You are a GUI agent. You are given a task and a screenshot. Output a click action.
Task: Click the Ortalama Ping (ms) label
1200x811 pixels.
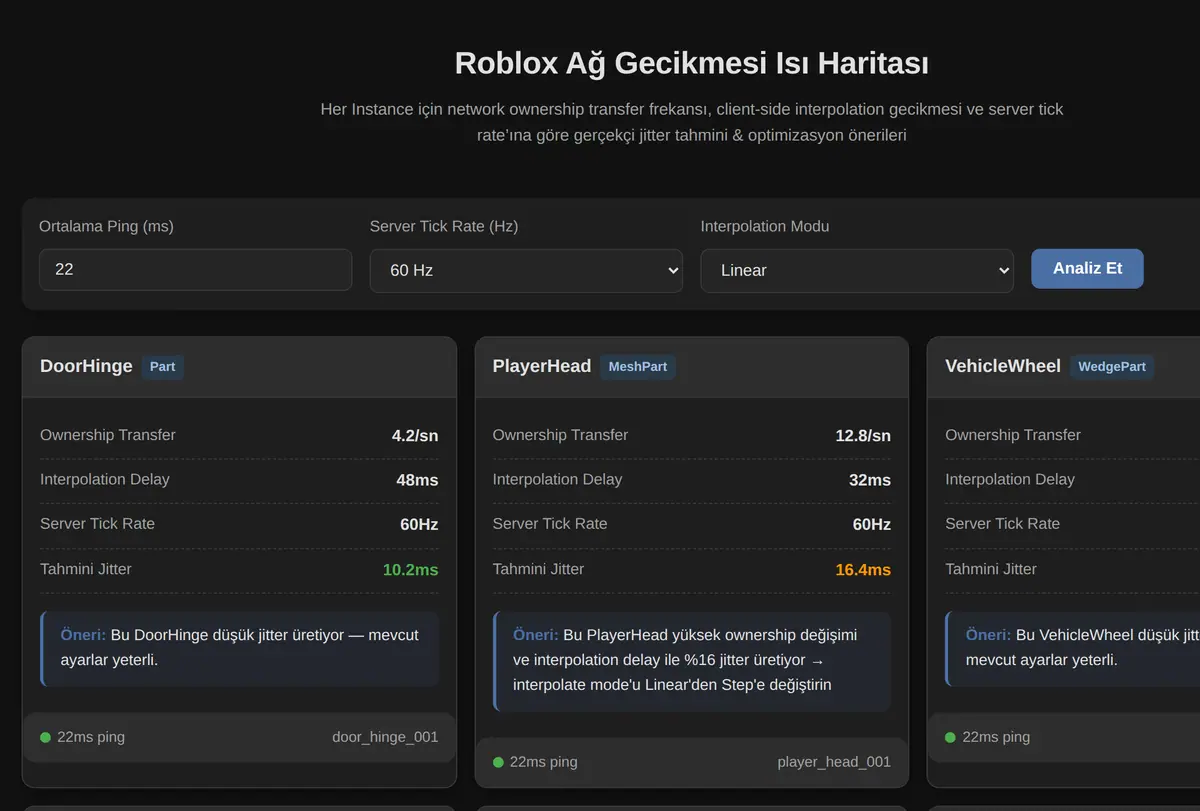[106, 227]
